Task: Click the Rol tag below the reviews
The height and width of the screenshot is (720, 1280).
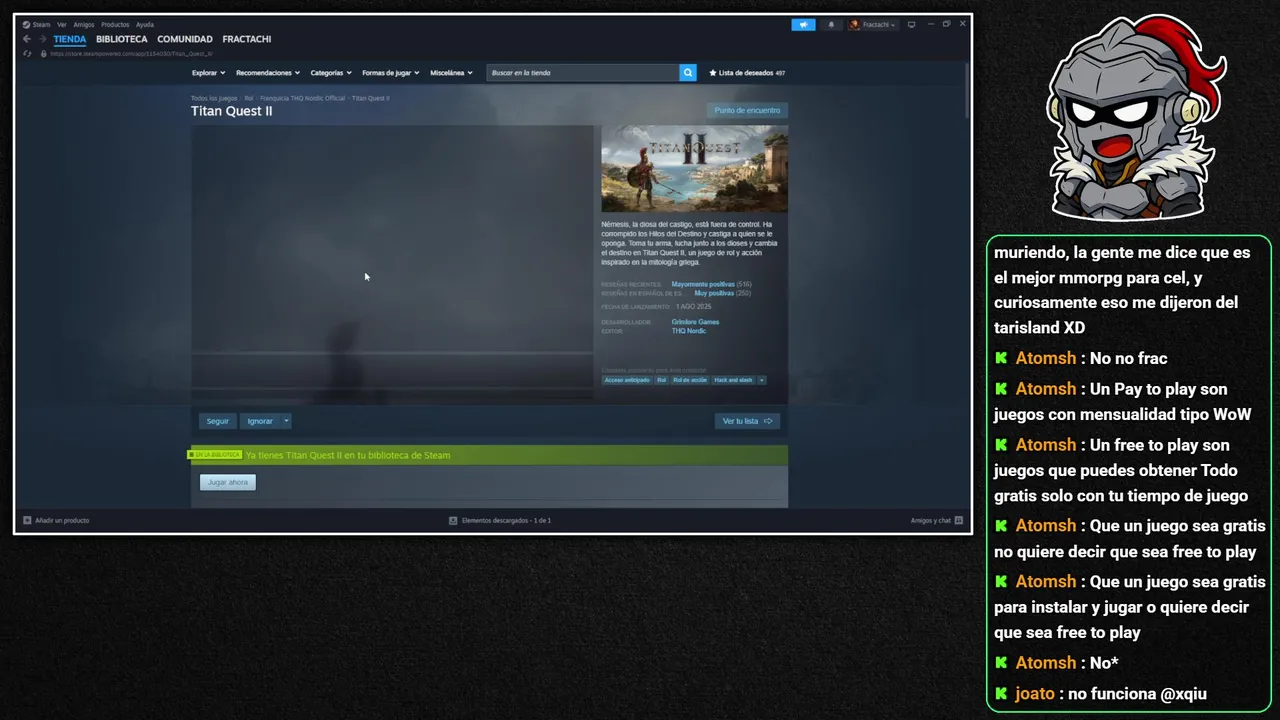Action: pos(661,380)
